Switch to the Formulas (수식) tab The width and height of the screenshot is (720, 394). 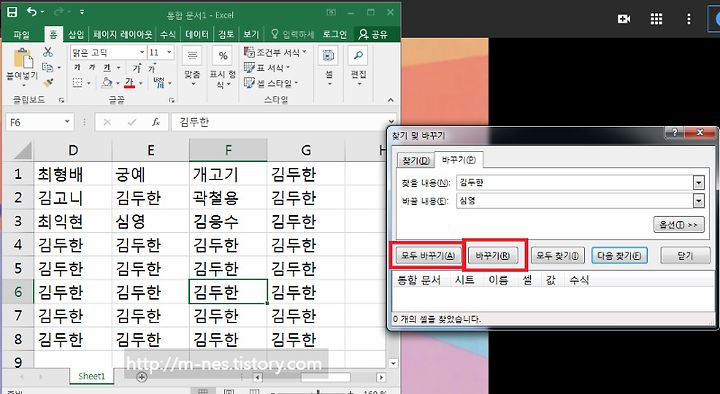coord(168,34)
